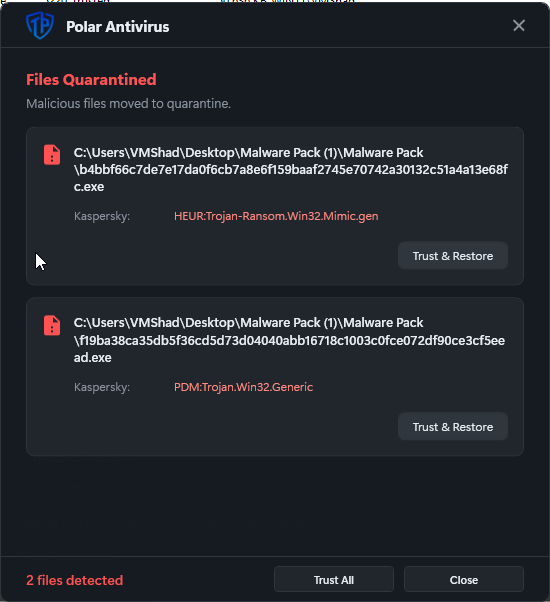This screenshot has width=550, height=602.
Task: Click the Trust All button
Action: pos(334,579)
